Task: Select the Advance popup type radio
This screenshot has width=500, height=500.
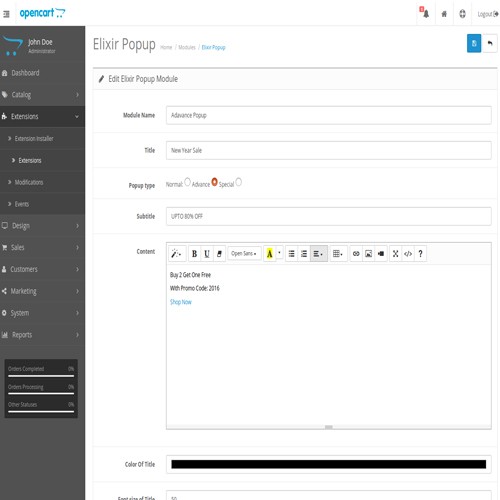Action: [x=214, y=182]
